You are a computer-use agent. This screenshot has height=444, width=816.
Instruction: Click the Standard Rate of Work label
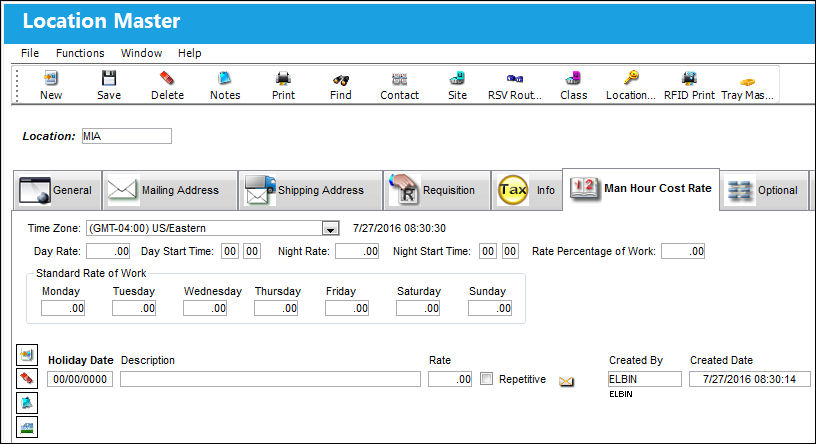point(91,273)
